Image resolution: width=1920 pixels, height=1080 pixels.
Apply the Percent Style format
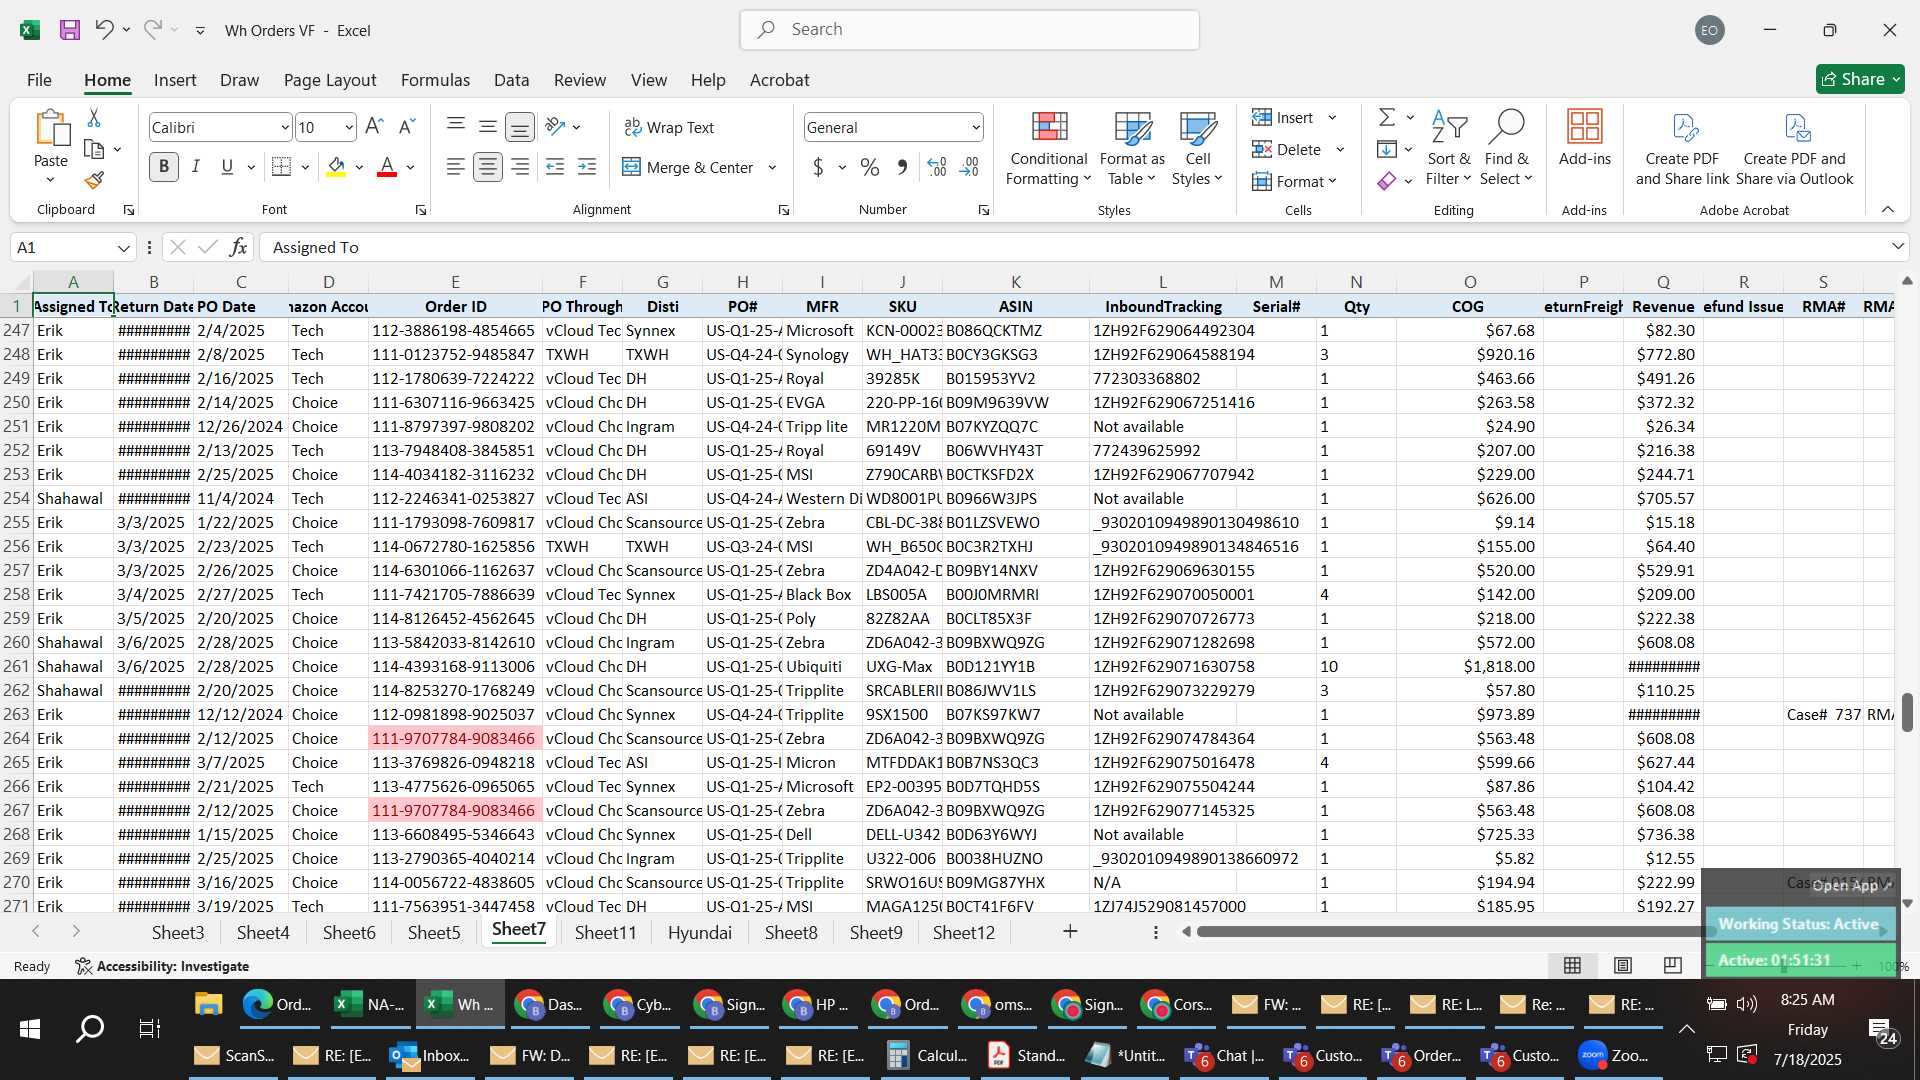point(870,167)
